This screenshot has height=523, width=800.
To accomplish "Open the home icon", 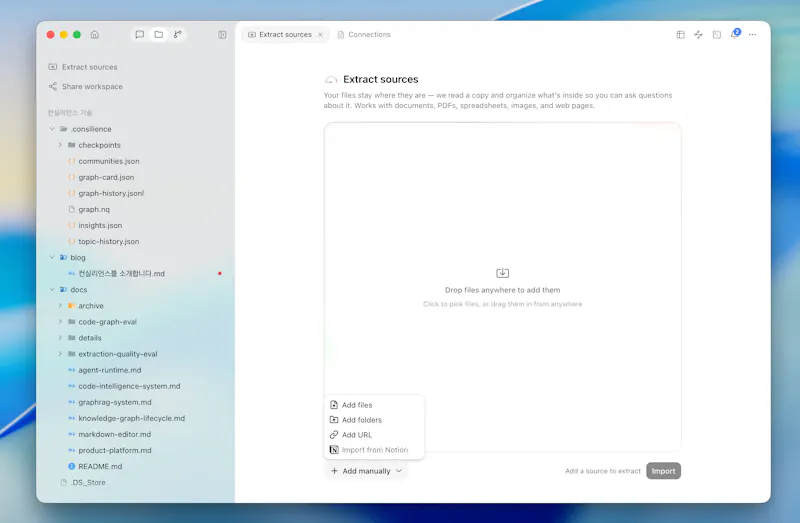I will tap(94, 35).
